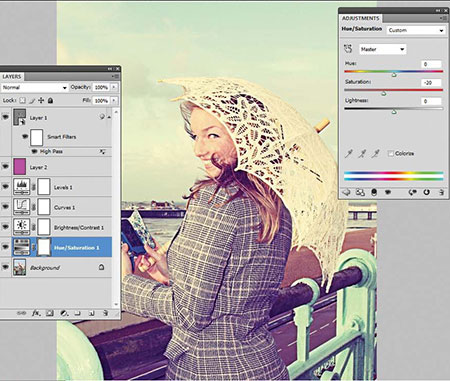Toggle High Pass filter visibility eye
The image size is (450, 381).
(34, 151)
